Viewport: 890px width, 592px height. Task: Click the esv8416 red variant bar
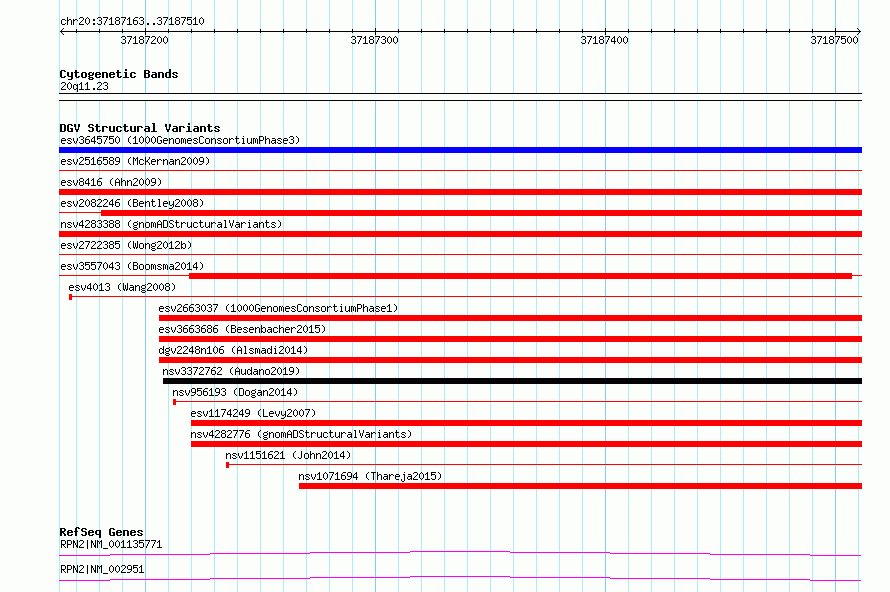[460, 192]
